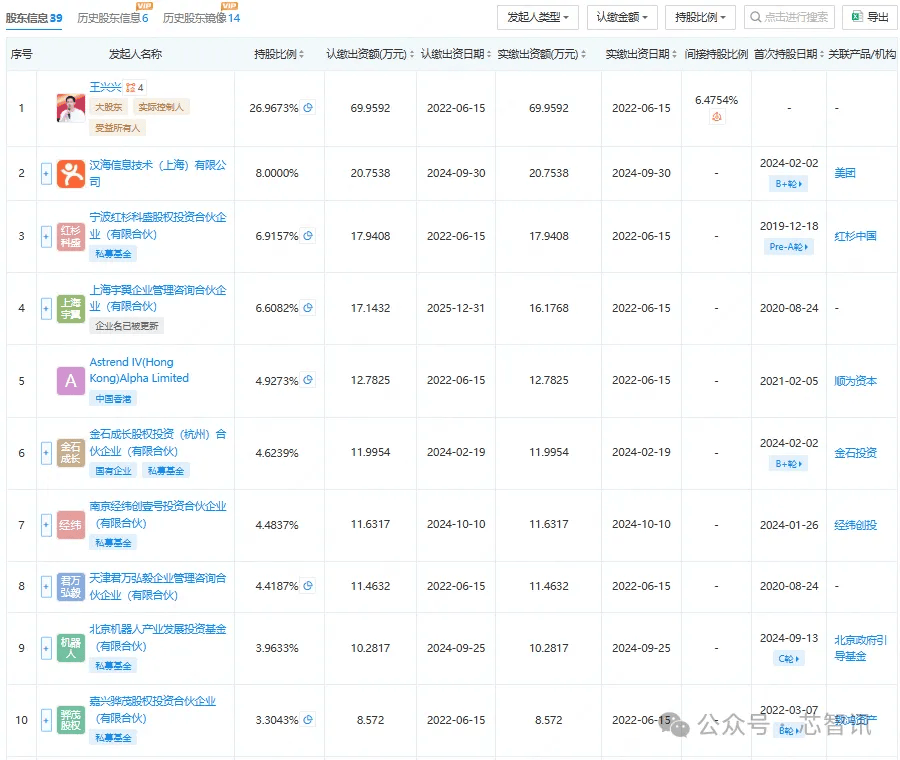Click 王兴兴 avatar photo
900x760 pixels.
(71, 108)
